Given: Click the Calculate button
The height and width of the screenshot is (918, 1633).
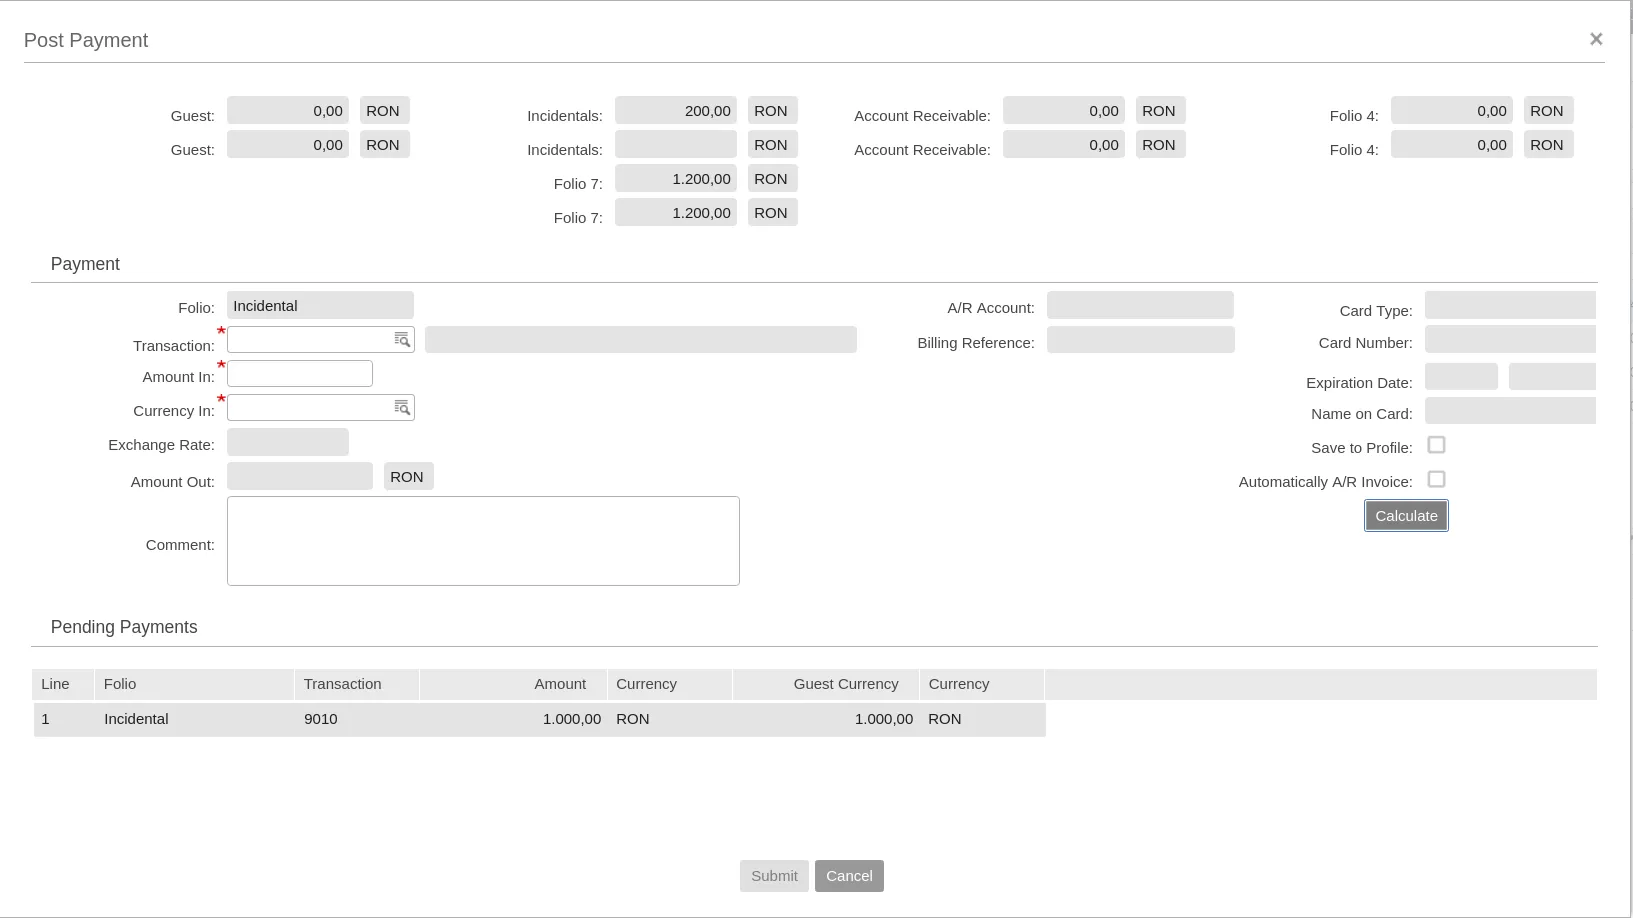Looking at the screenshot, I should [1406, 516].
